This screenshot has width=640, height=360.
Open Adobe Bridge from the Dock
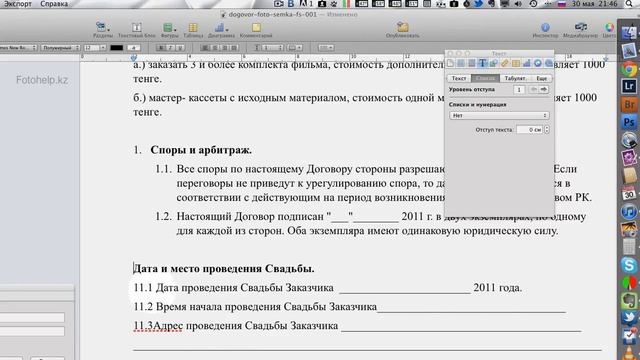pos(629,104)
